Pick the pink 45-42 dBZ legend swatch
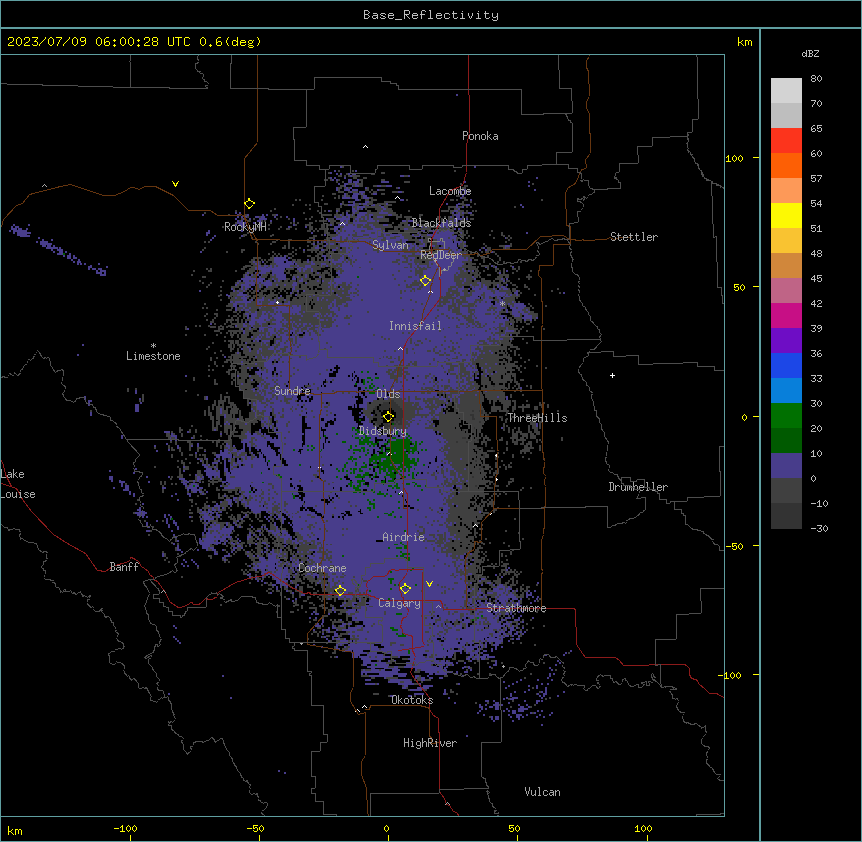 786,291
